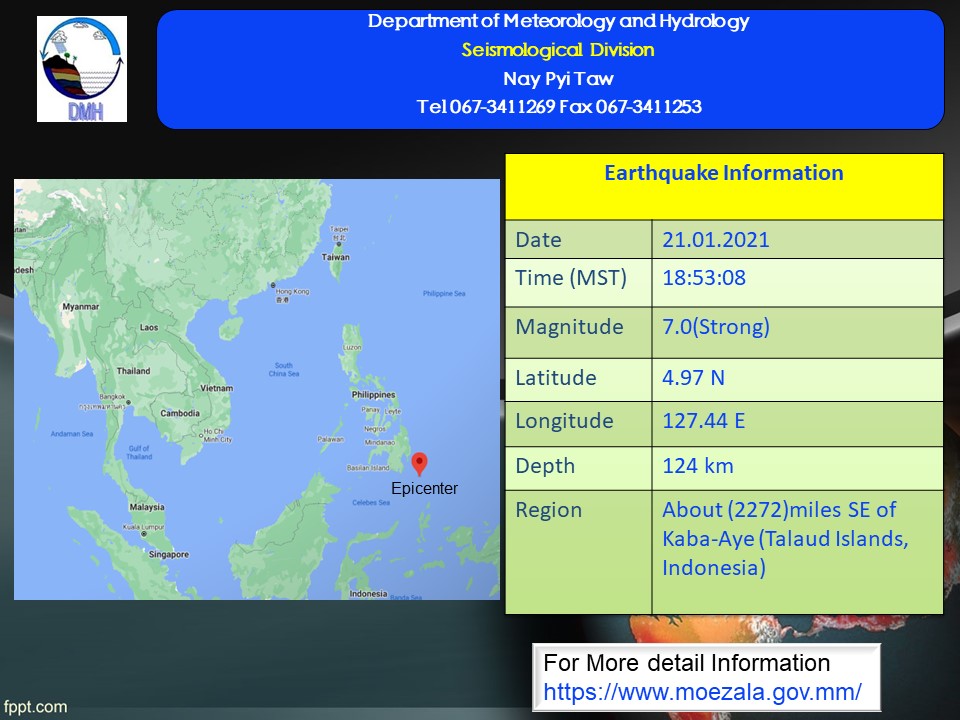960x720 pixels.
Task: Click 'Ho Chi Minh City' map label
Action: (217, 435)
